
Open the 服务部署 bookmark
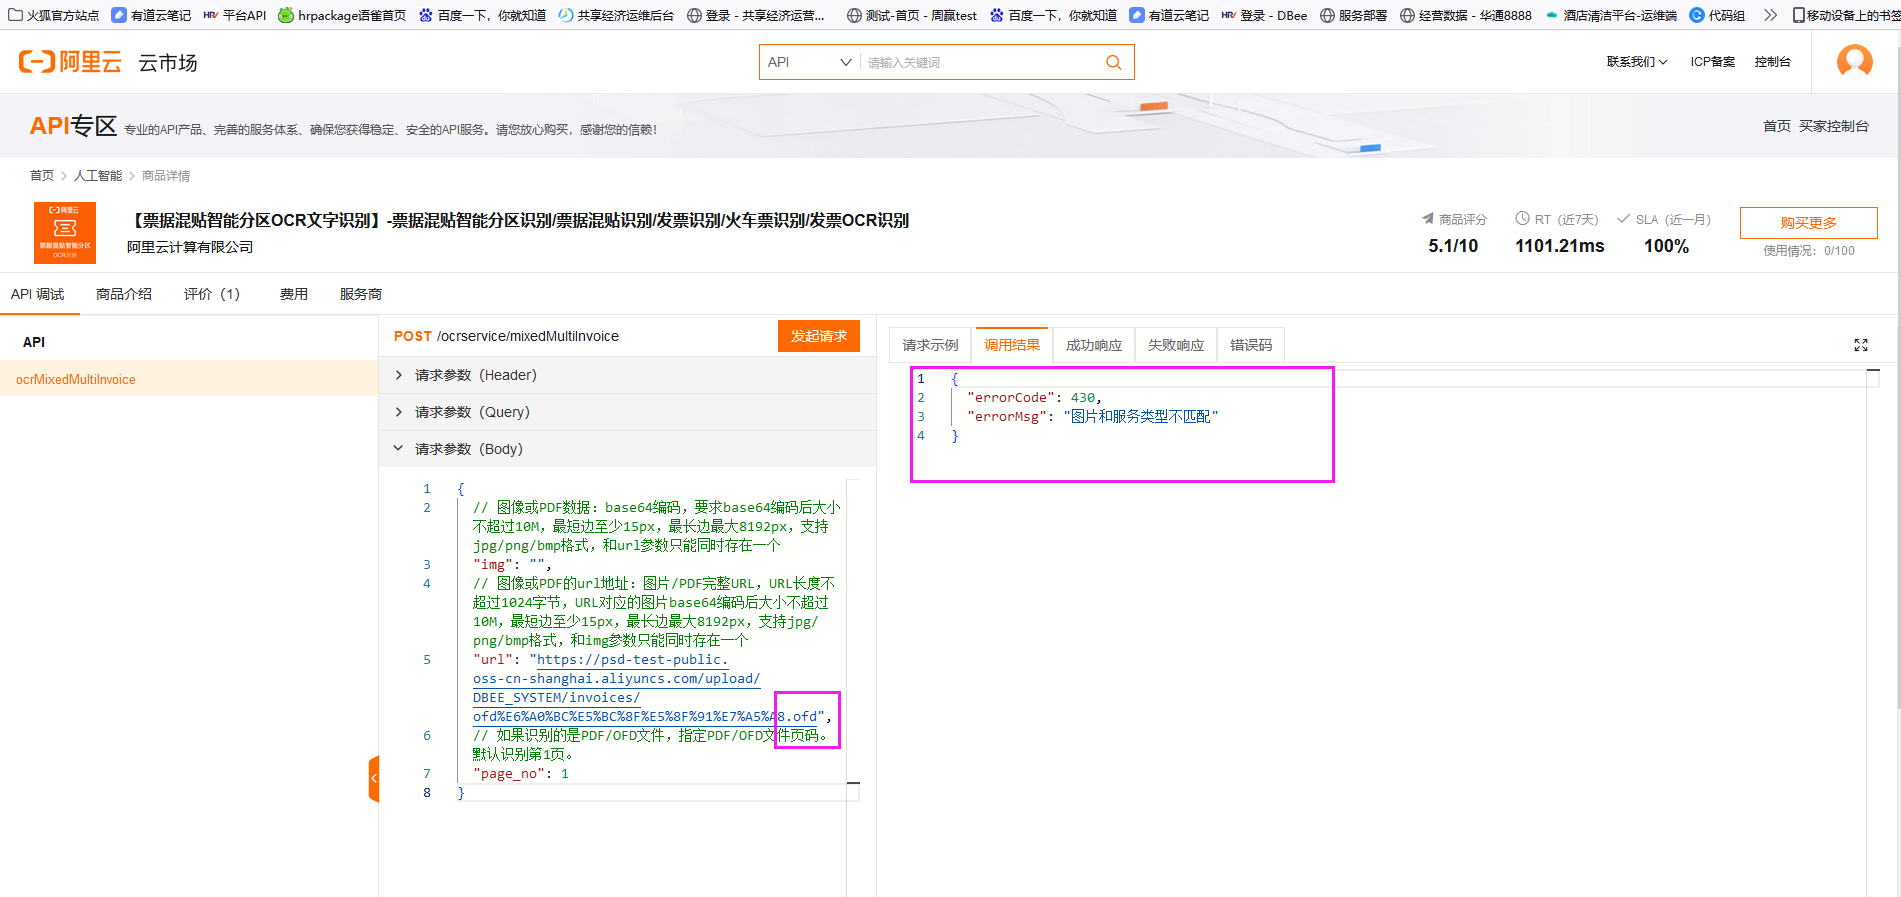[1353, 15]
